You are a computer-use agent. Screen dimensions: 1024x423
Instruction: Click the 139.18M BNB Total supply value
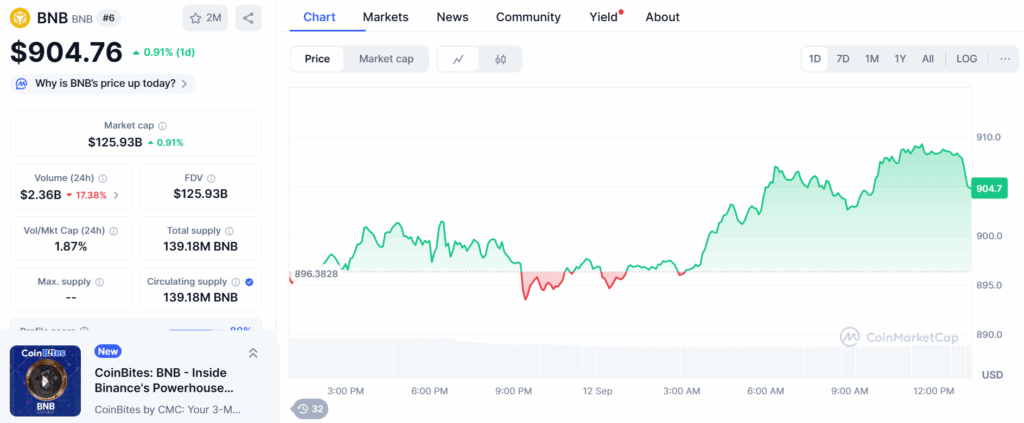coord(200,247)
